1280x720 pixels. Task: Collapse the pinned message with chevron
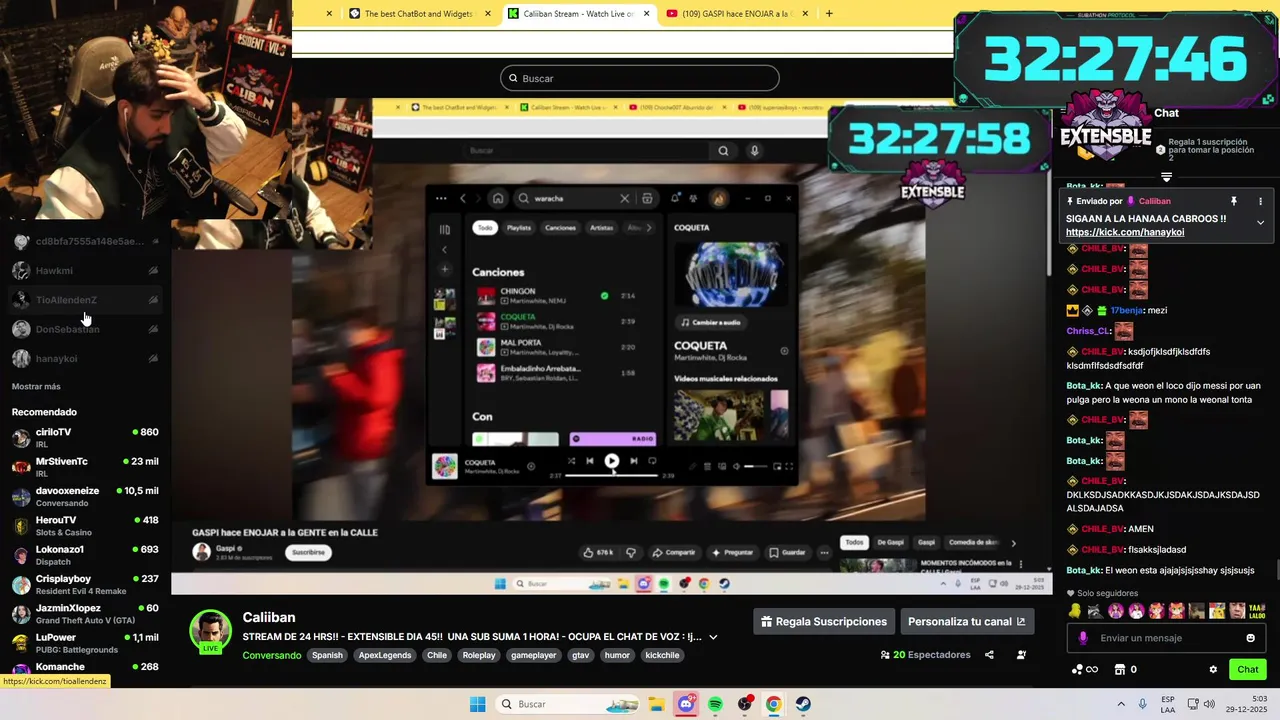point(1260,222)
